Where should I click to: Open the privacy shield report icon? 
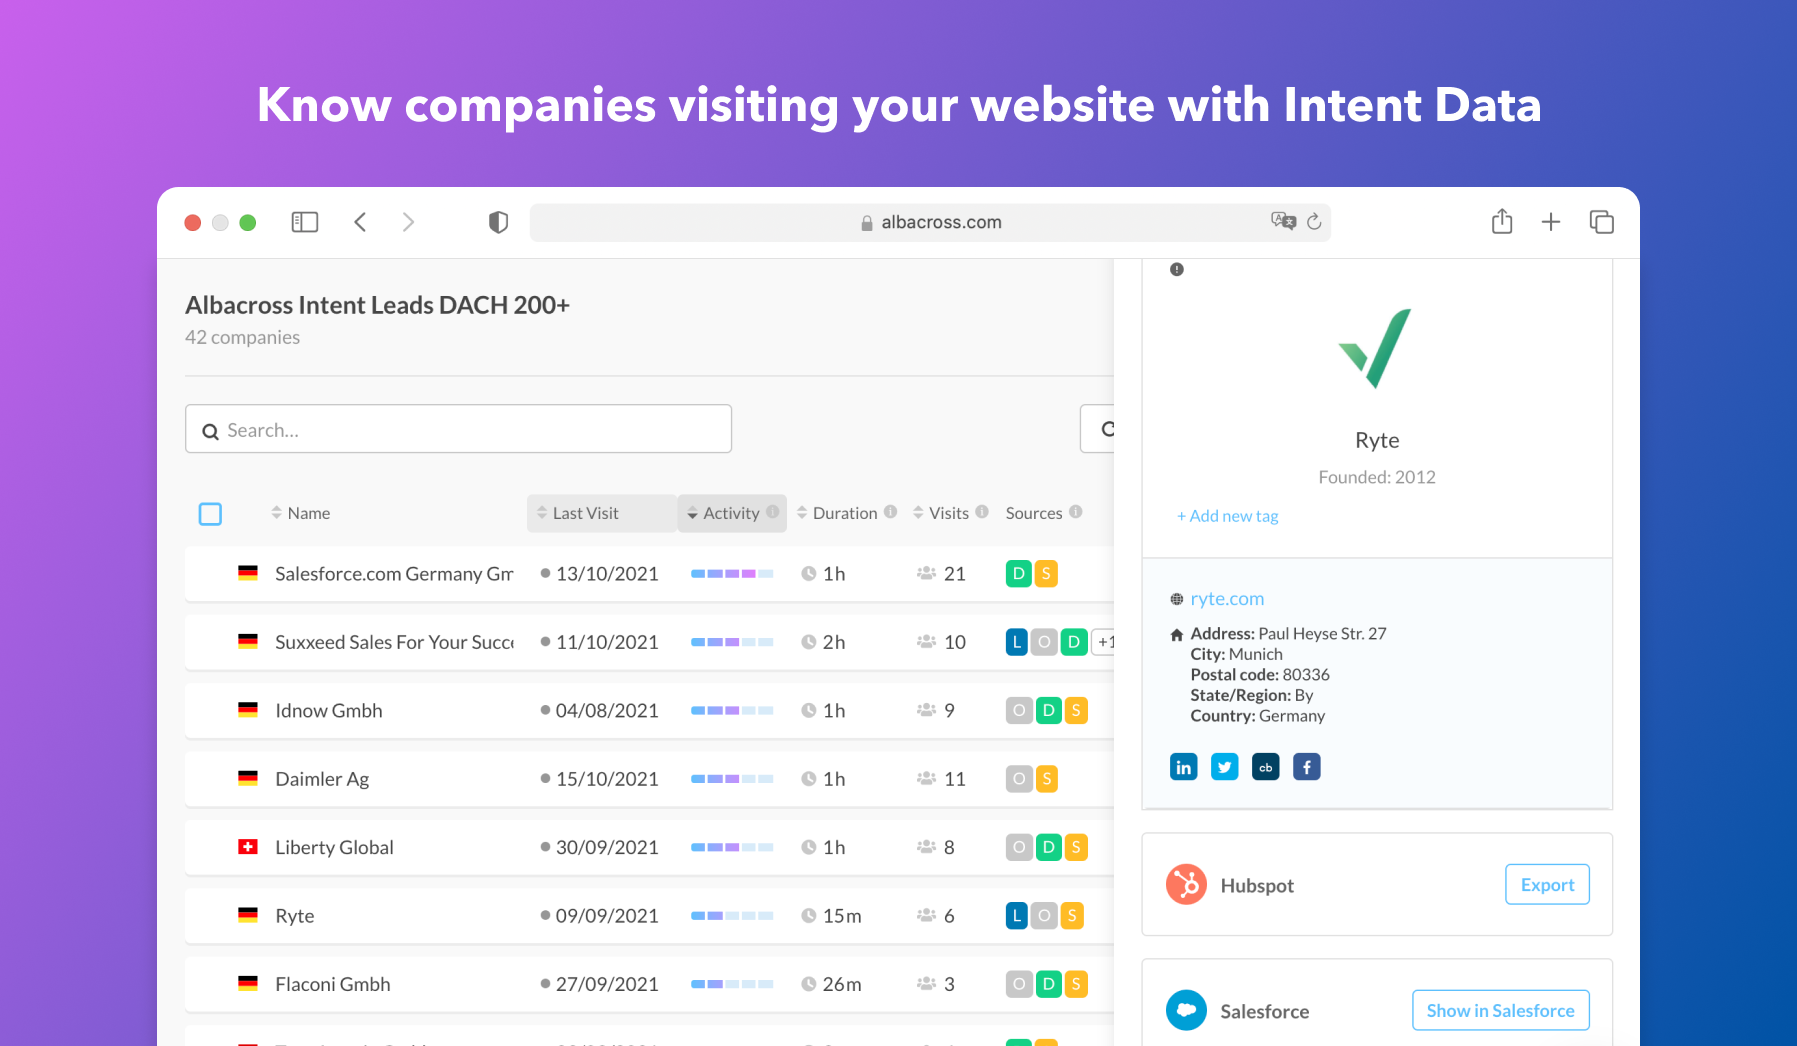[498, 222]
